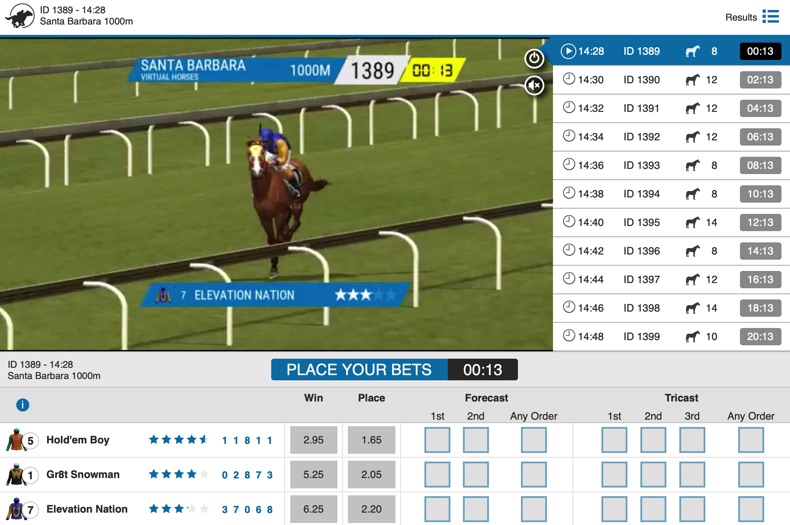Image resolution: width=790 pixels, height=525 pixels.
Task: Bet Win 6.25 on Elevation Nation
Action: pos(313,509)
